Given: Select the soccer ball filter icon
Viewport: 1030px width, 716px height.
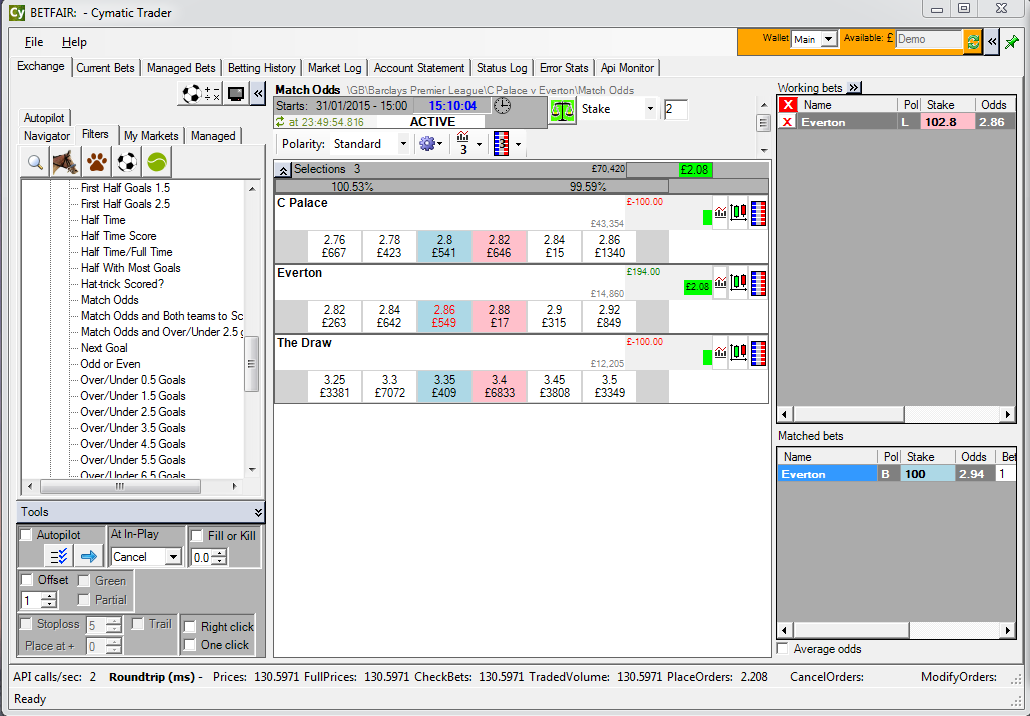Looking at the screenshot, I should (x=127, y=162).
